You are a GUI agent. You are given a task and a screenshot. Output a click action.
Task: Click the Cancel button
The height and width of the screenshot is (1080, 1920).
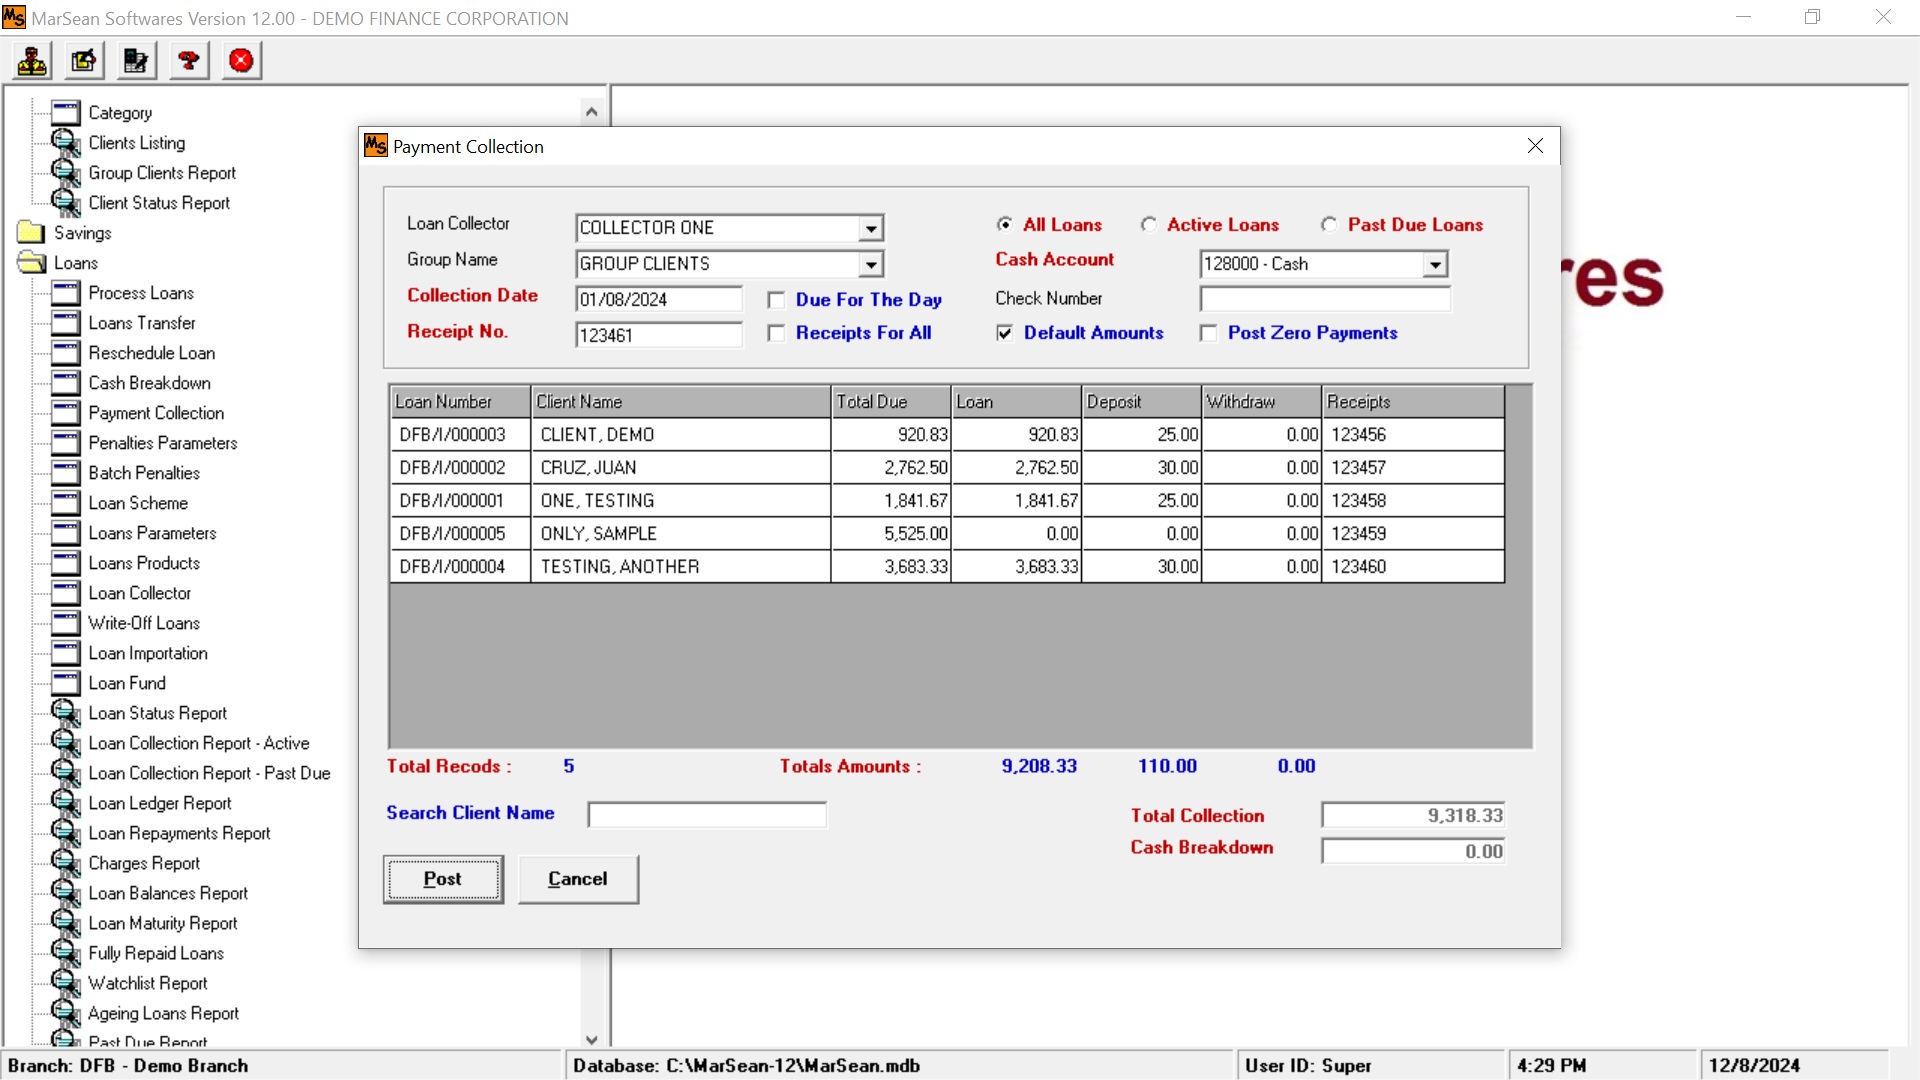(578, 879)
